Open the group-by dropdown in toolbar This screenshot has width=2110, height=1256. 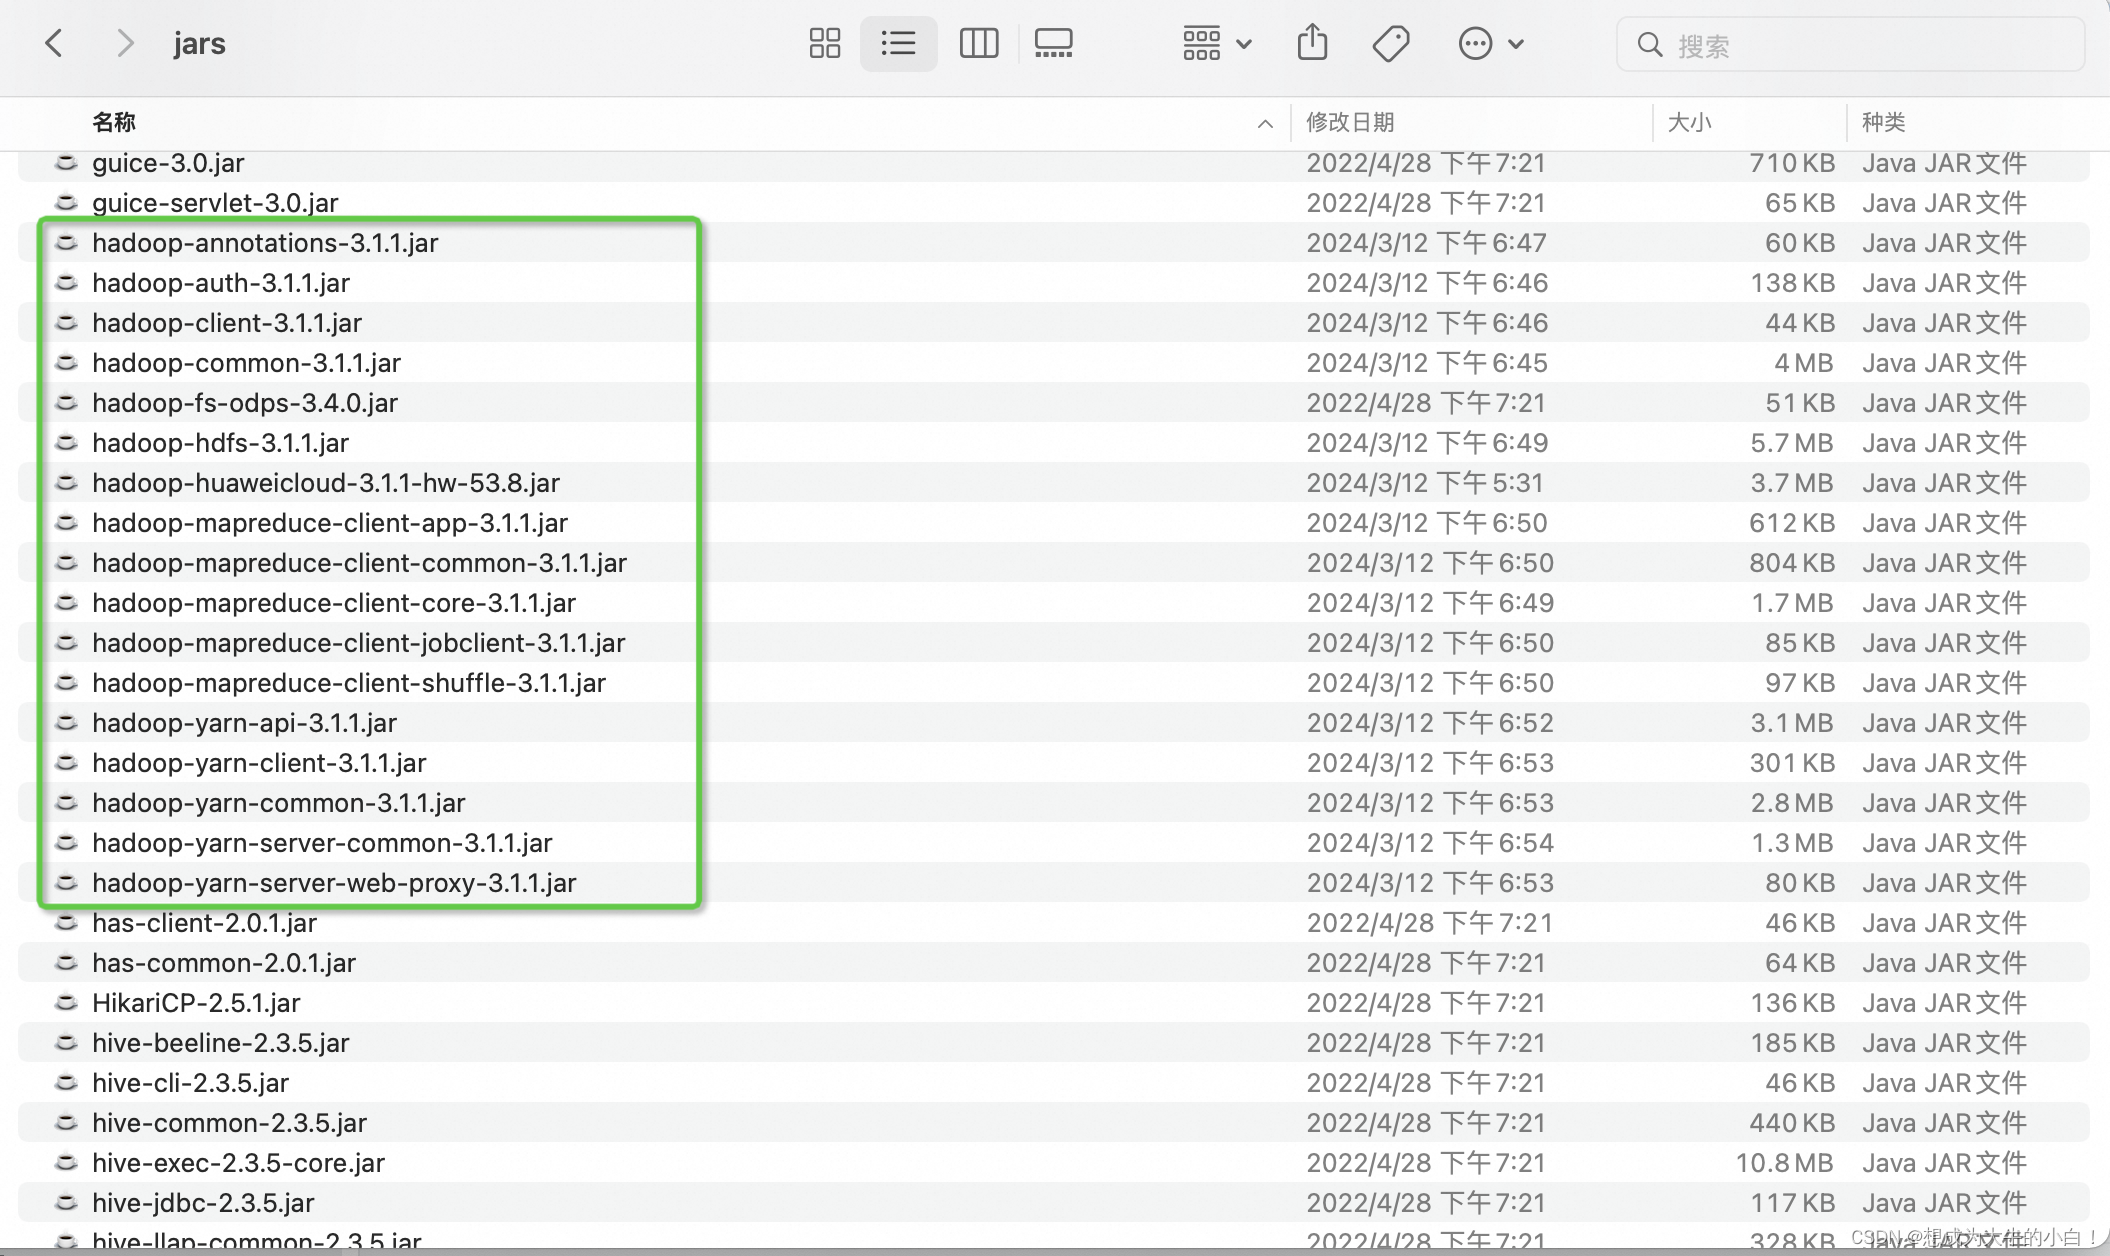(x=1216, y=43)
